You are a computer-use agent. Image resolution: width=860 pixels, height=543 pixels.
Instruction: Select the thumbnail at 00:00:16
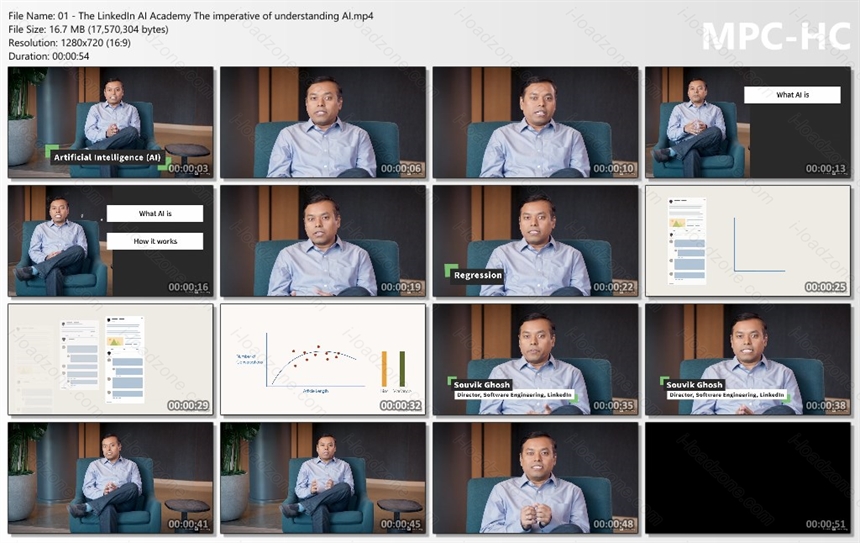[x=111, y=241]
